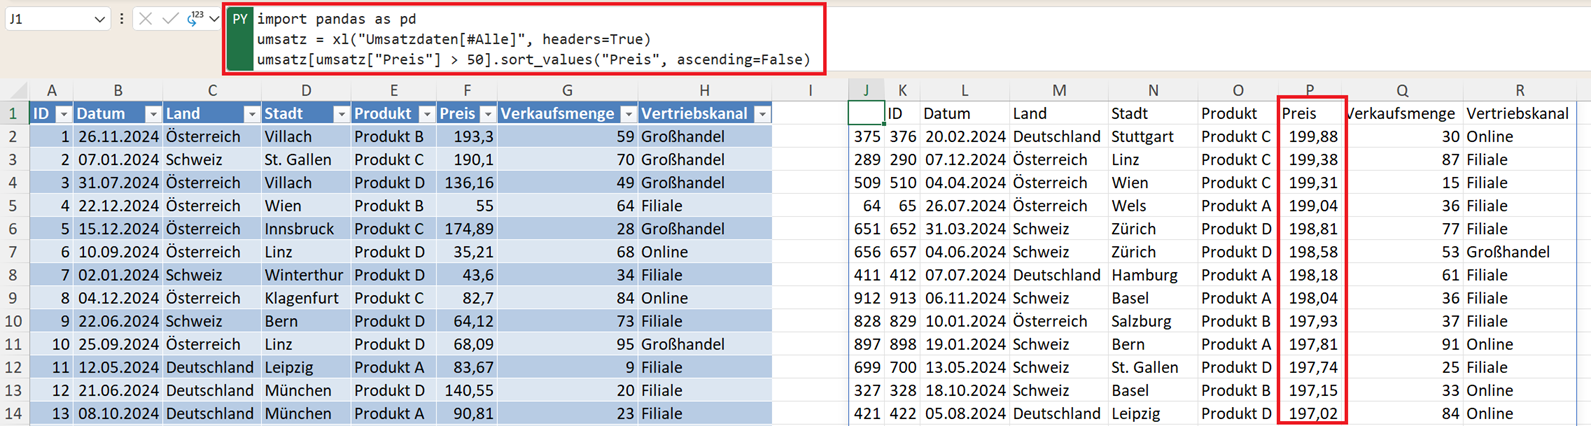The image size is (1591, 426).
Task: Expand the Python output type dropdown arrow
Action: (x=214, y=19)
